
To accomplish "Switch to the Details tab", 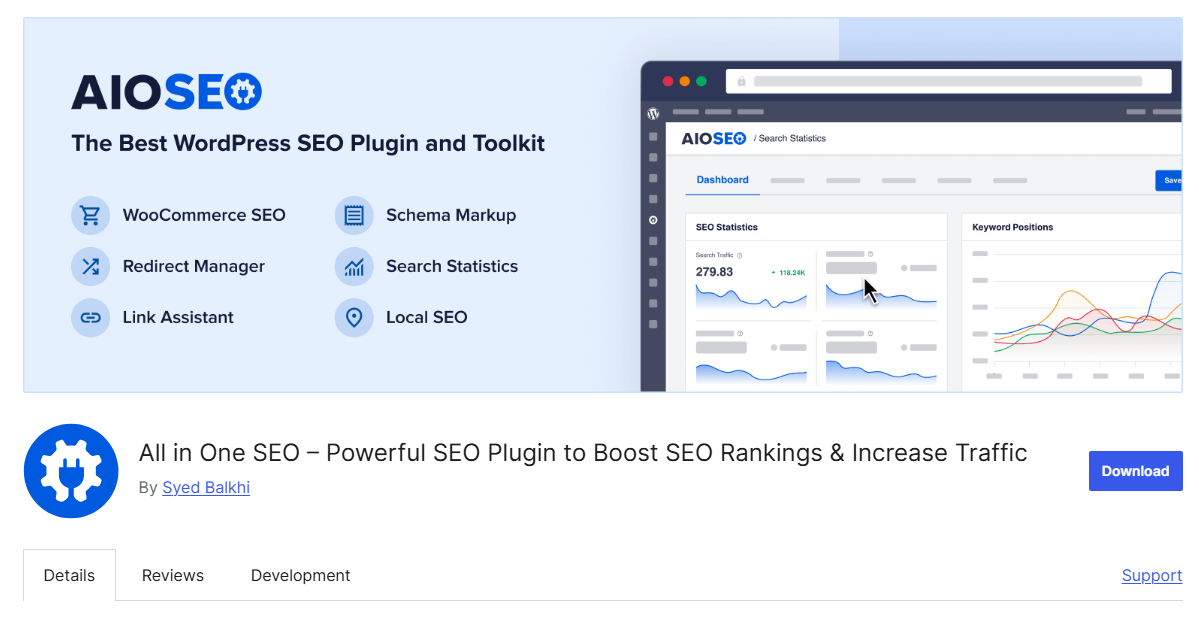I will coord(70,576).
